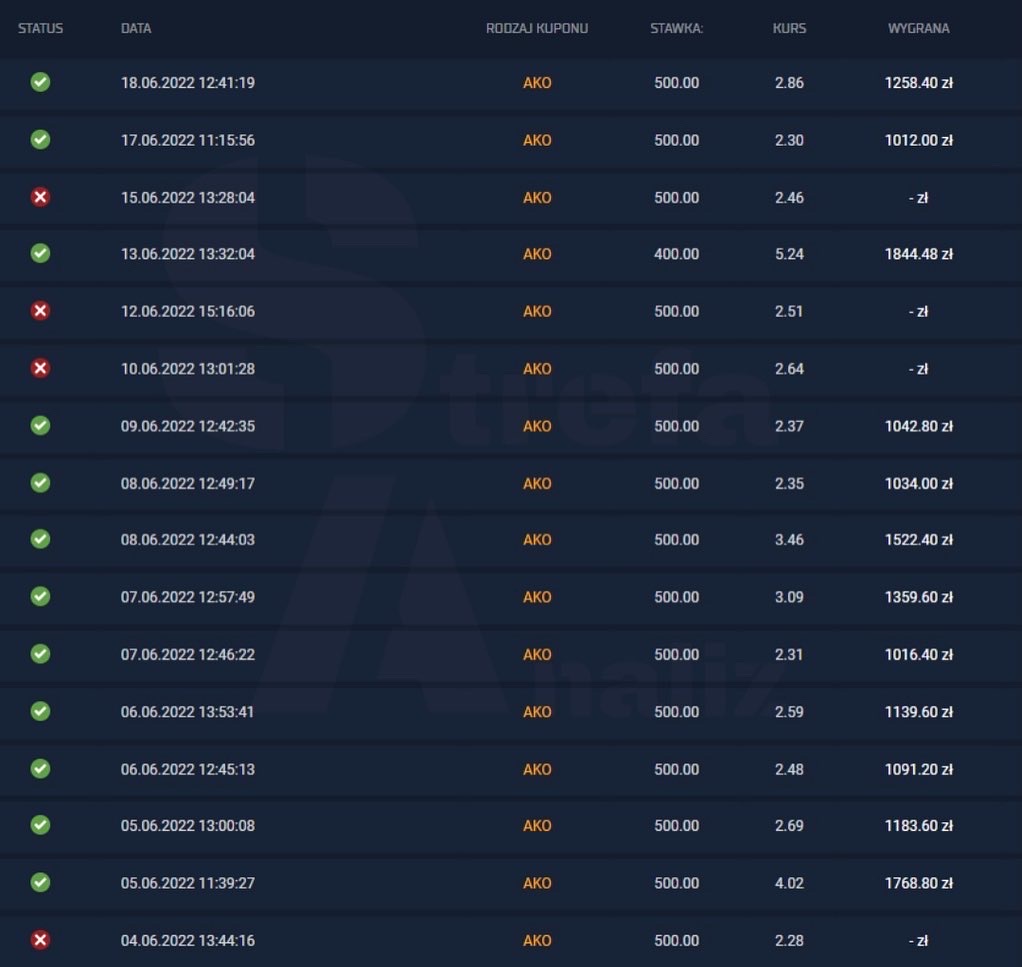Click winnings 1359.60 zł
The height and width of the screenshot is (967, 1022).
pyautogui.click(x=918, y=598)
